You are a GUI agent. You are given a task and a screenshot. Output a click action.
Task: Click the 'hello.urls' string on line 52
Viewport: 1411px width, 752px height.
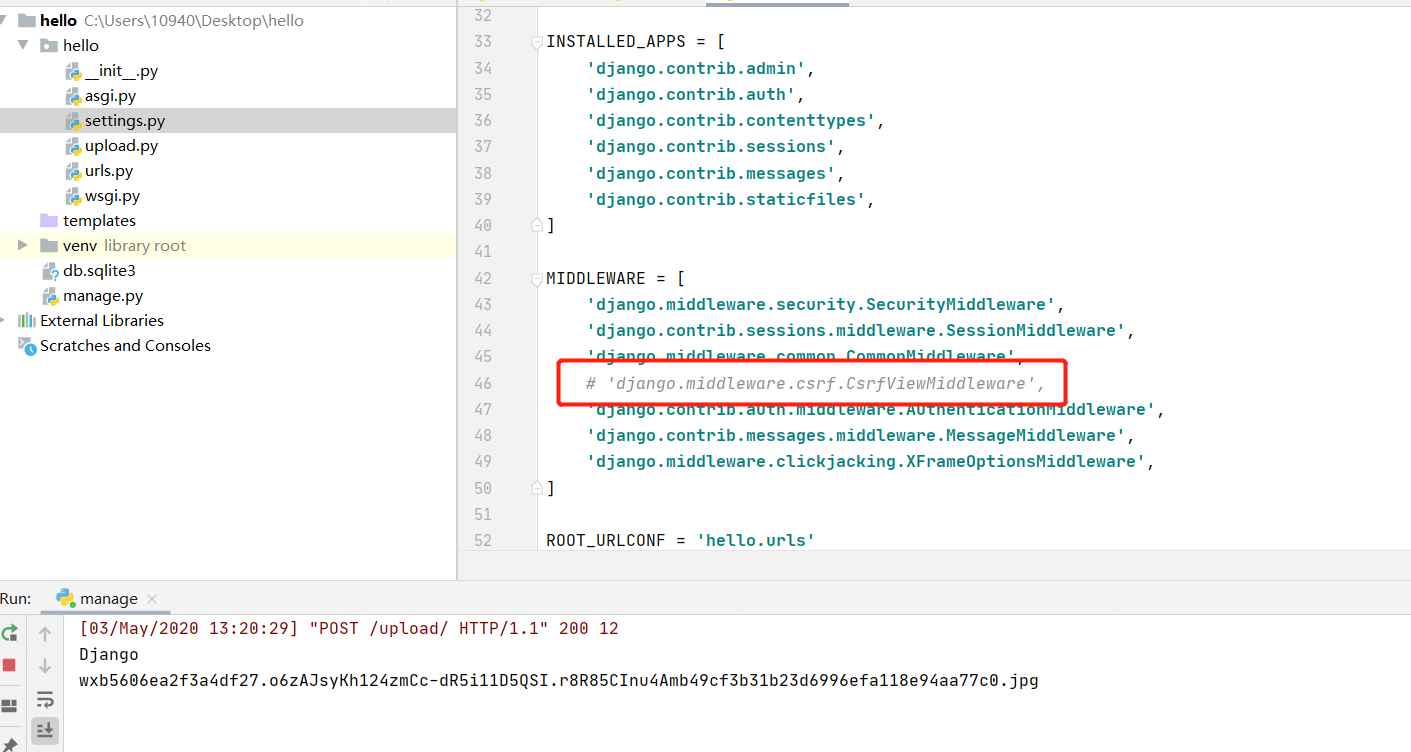point(755,540)
